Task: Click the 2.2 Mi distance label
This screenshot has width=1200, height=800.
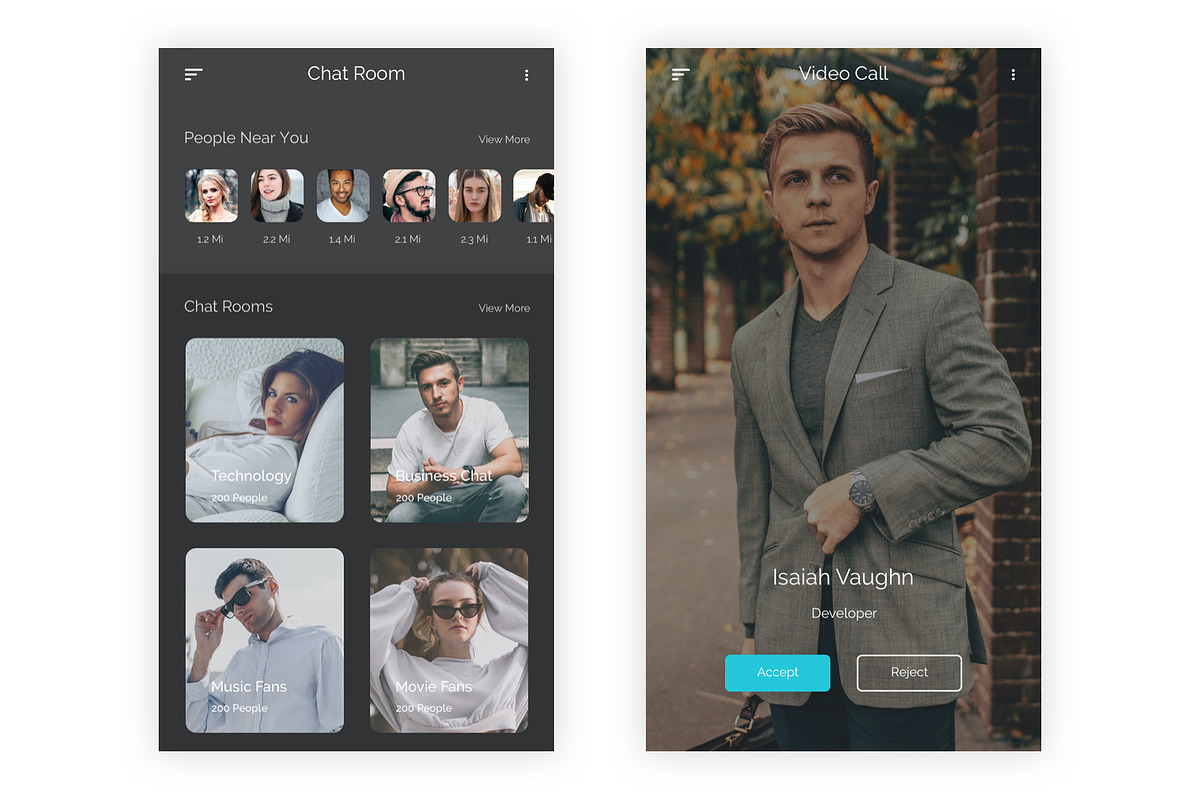Action: point(276,240)
